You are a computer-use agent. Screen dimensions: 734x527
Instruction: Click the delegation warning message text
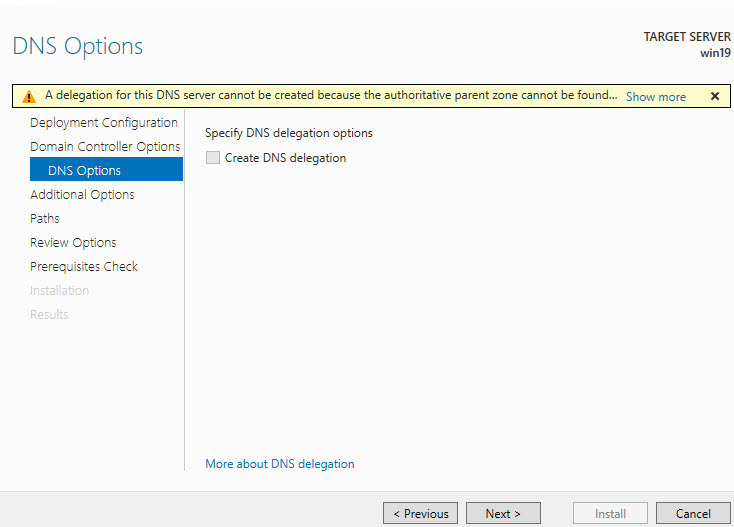coord(330,96)
